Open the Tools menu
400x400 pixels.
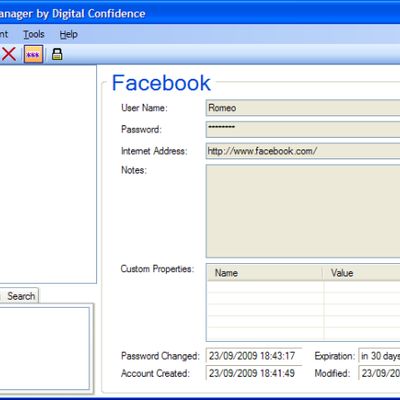click(34, 34)
